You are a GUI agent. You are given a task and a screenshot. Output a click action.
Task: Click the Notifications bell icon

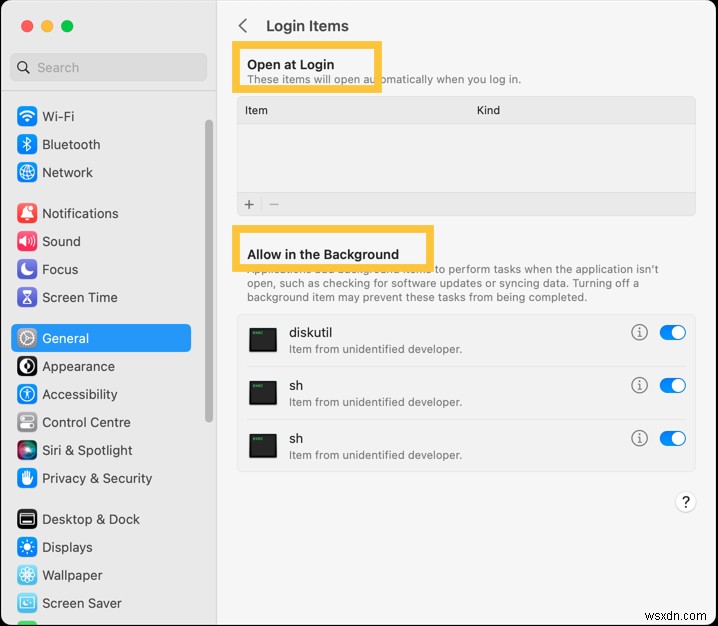27,213
